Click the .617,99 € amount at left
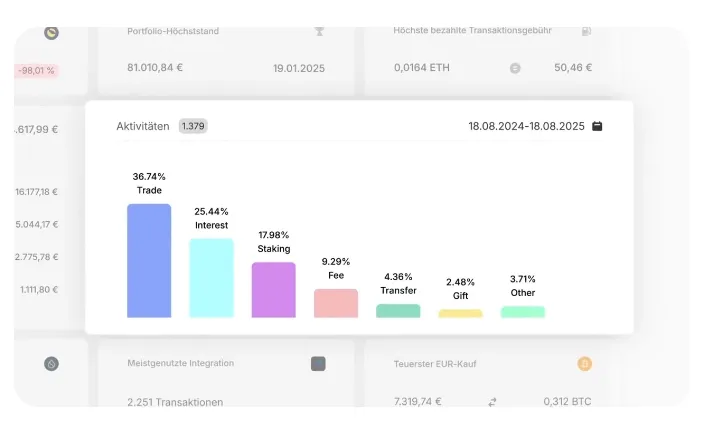This screenshot has height=427, width=714. click(36, 129)
